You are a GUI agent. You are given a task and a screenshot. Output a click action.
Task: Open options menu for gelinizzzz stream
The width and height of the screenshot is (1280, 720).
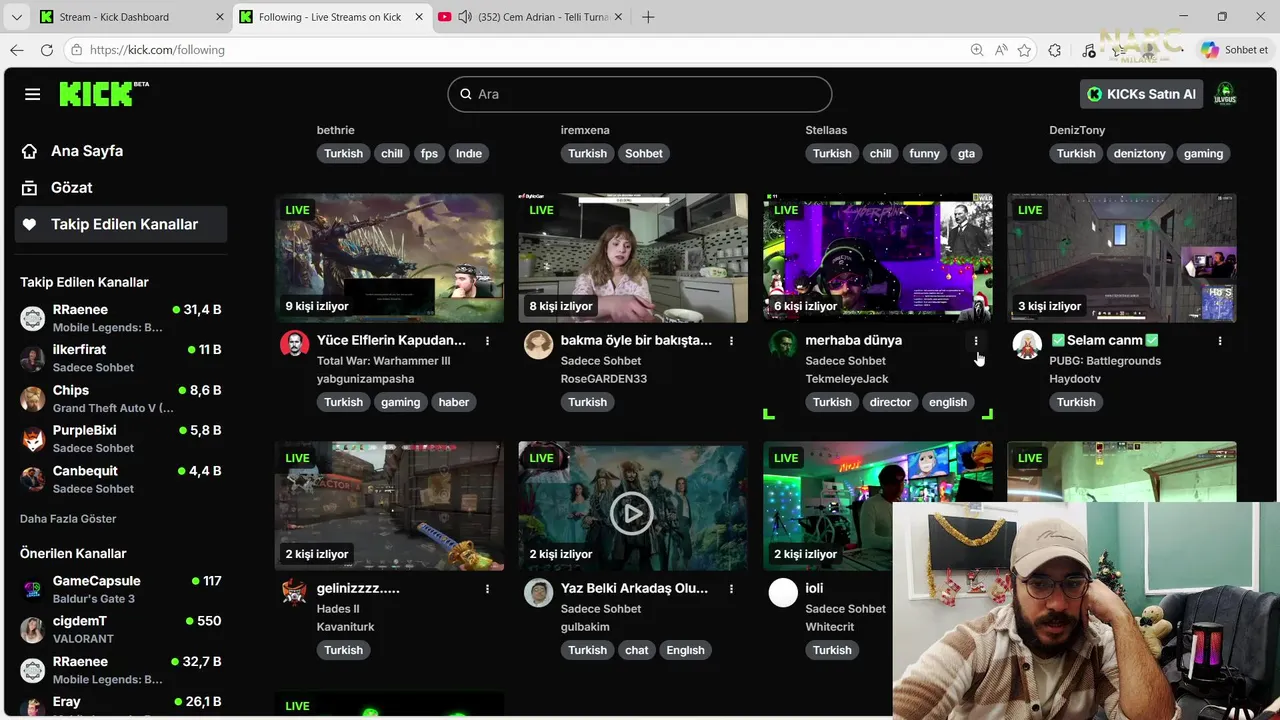[x=487, y=589]
